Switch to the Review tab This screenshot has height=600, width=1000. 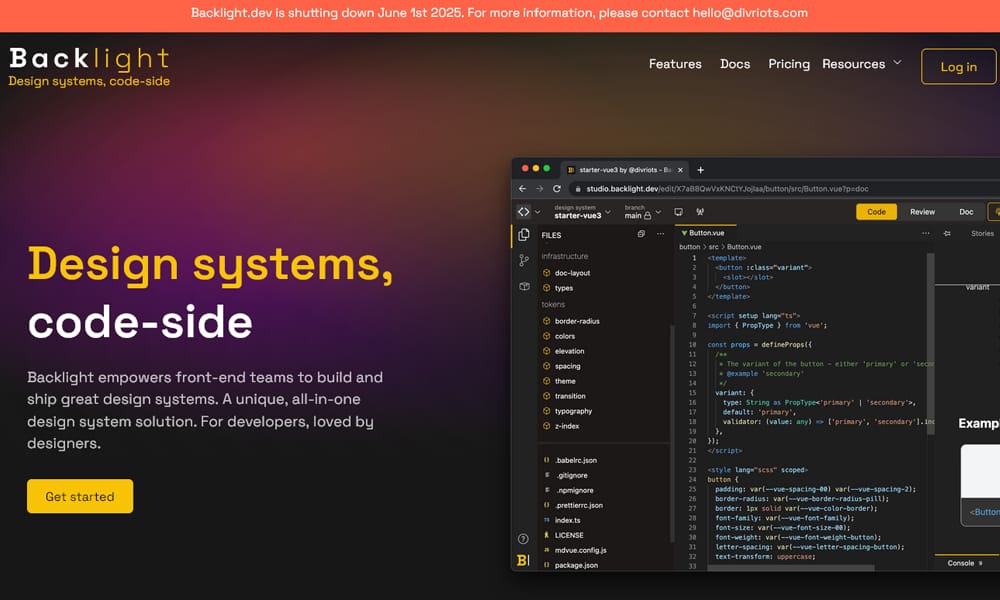click(x=922, y=211)
